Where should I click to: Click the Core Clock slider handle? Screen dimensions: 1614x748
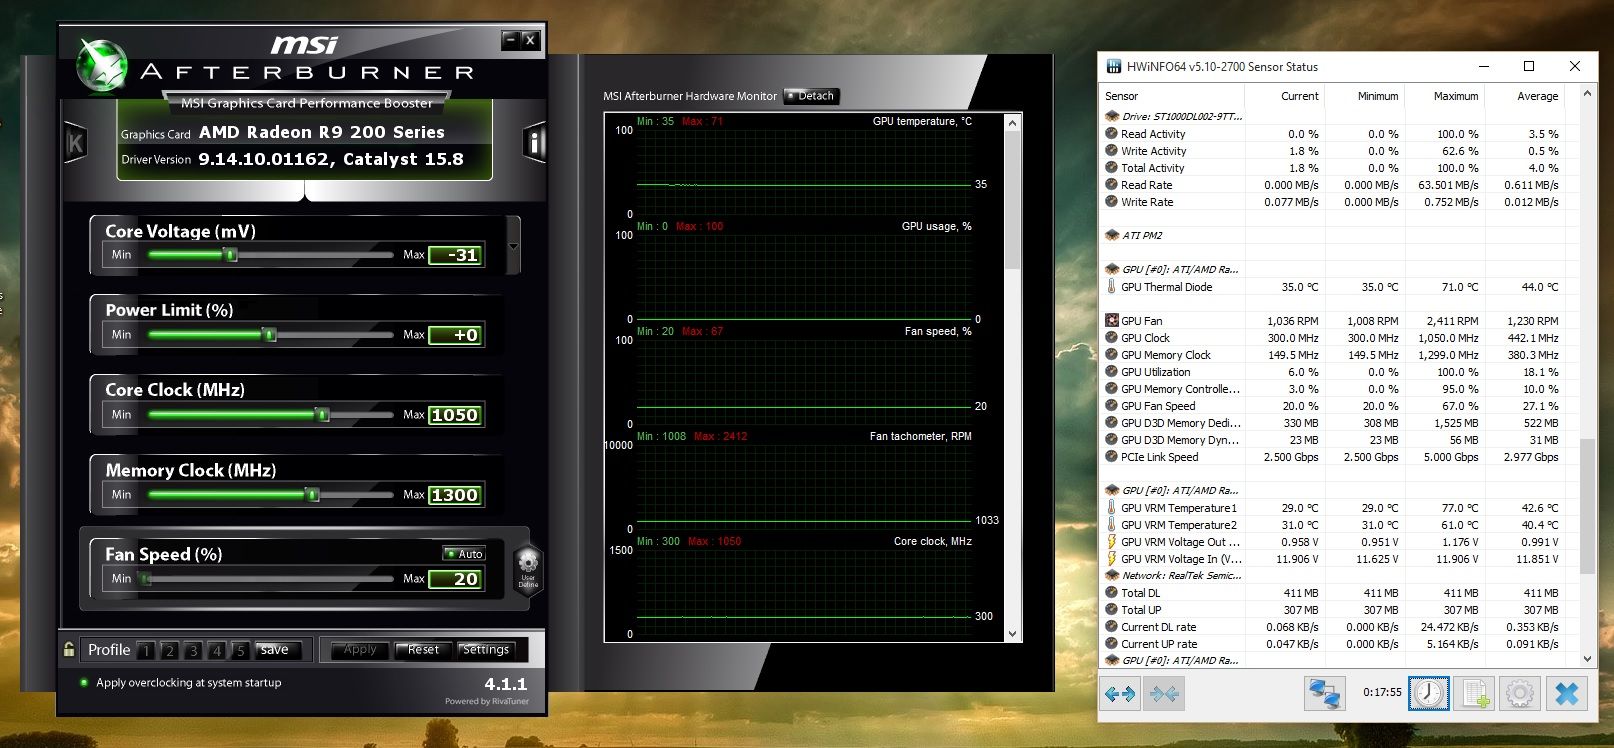pyautogui.click(x=321, y=415)
